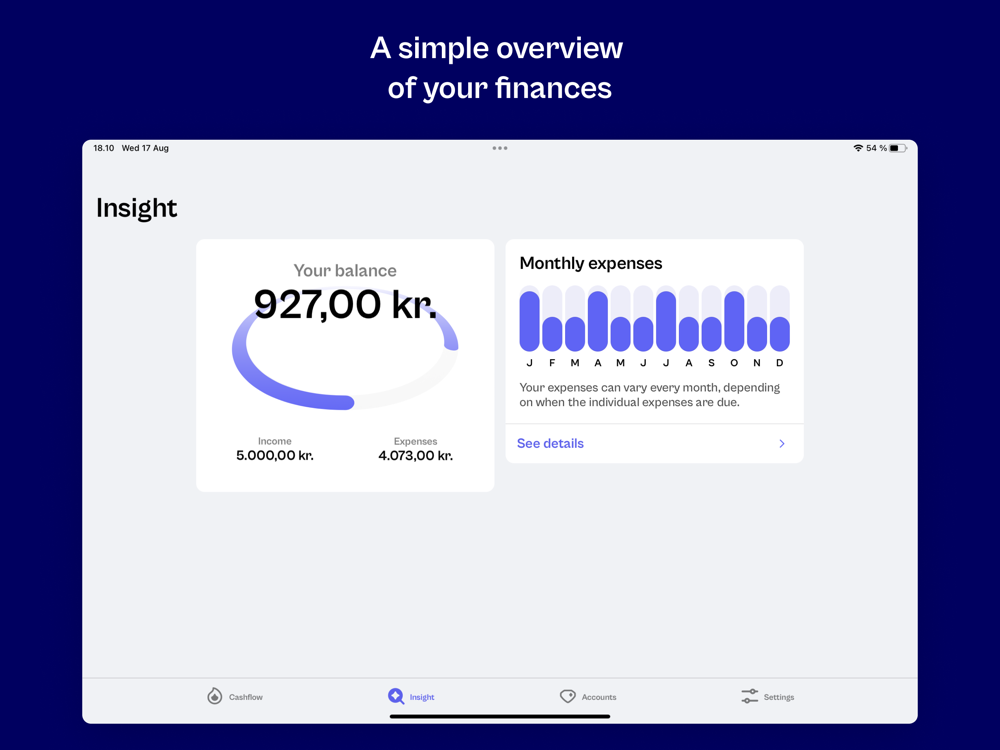
Task: Tap the Monthly expenses heading
Action: (x=591, y=263)
